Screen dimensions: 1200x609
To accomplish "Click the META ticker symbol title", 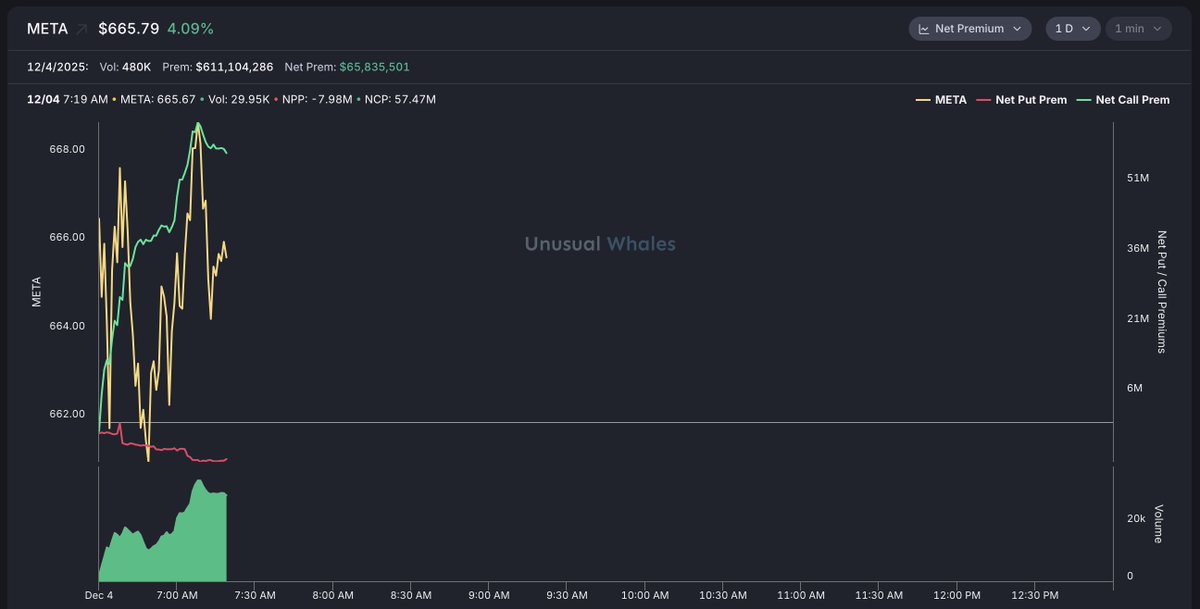I will 47,29.
